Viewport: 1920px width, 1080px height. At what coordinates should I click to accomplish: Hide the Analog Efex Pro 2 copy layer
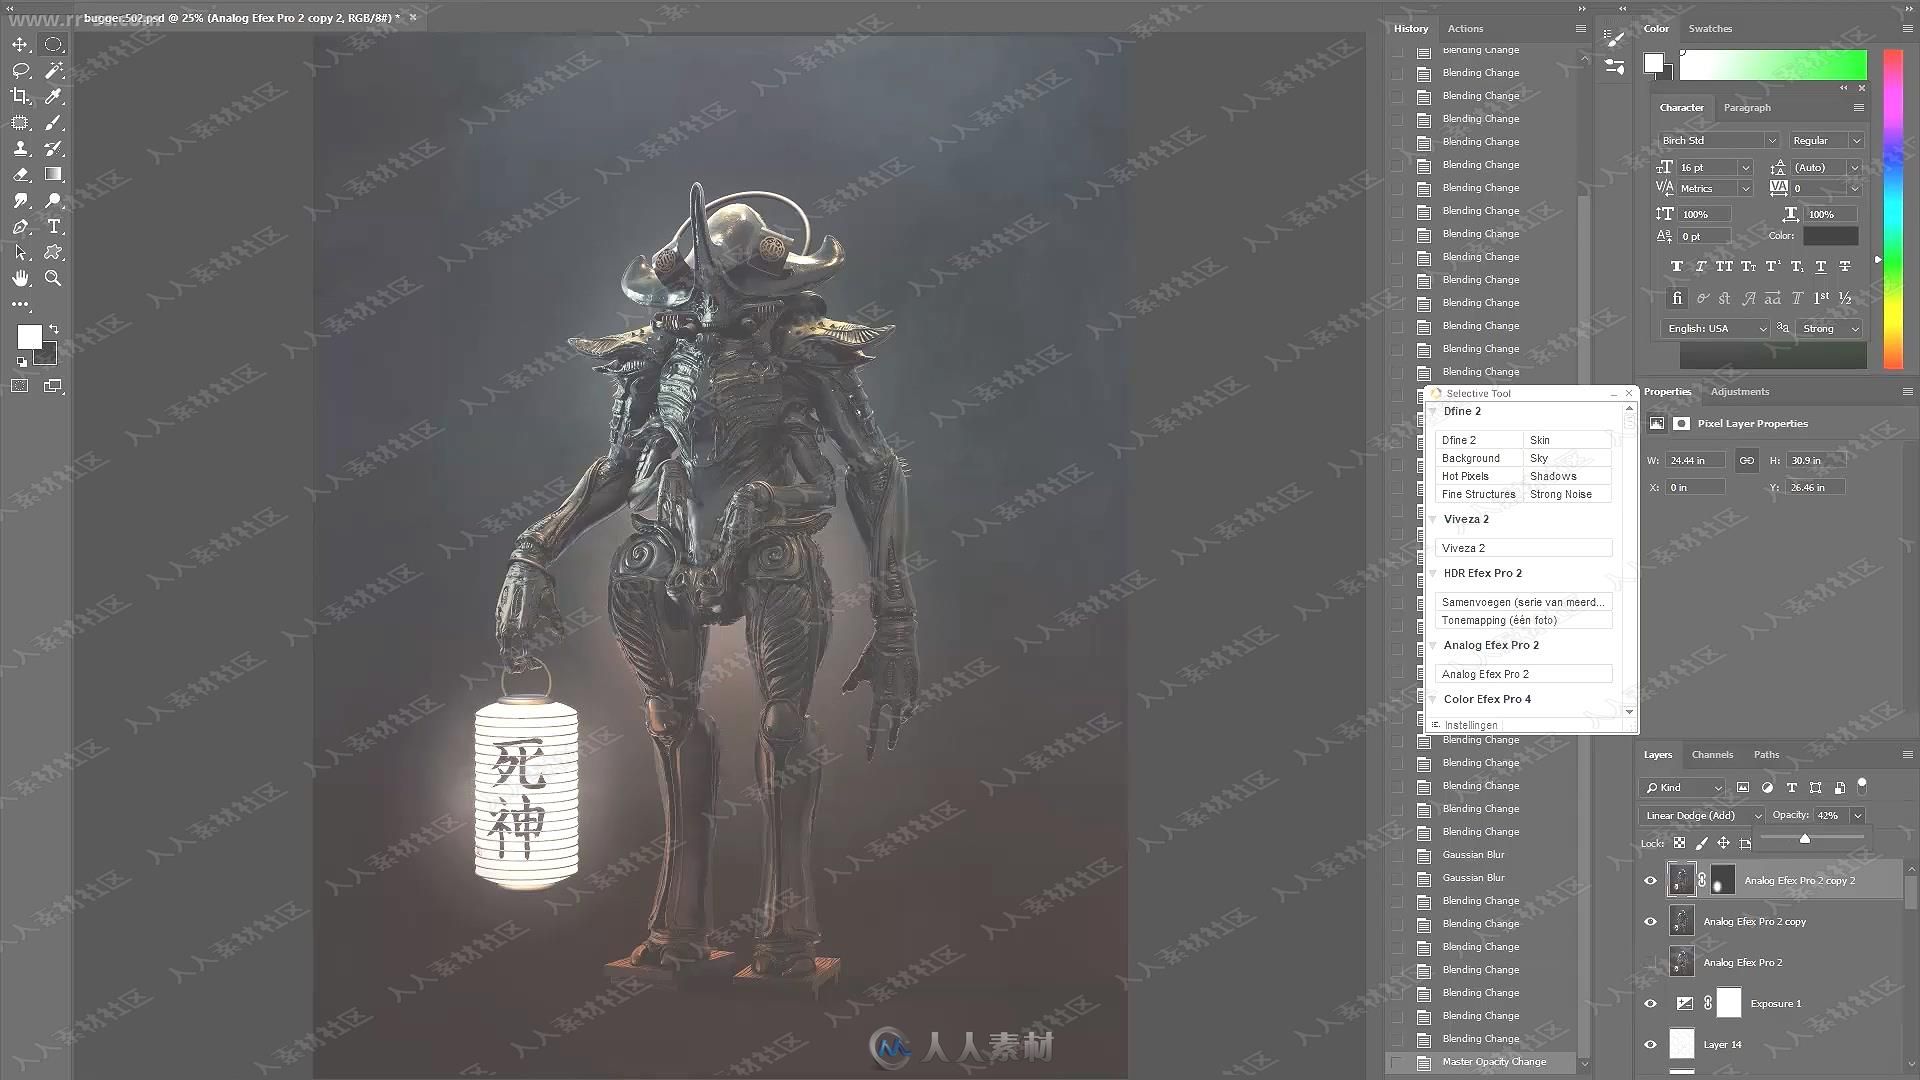pos(1651,922)
